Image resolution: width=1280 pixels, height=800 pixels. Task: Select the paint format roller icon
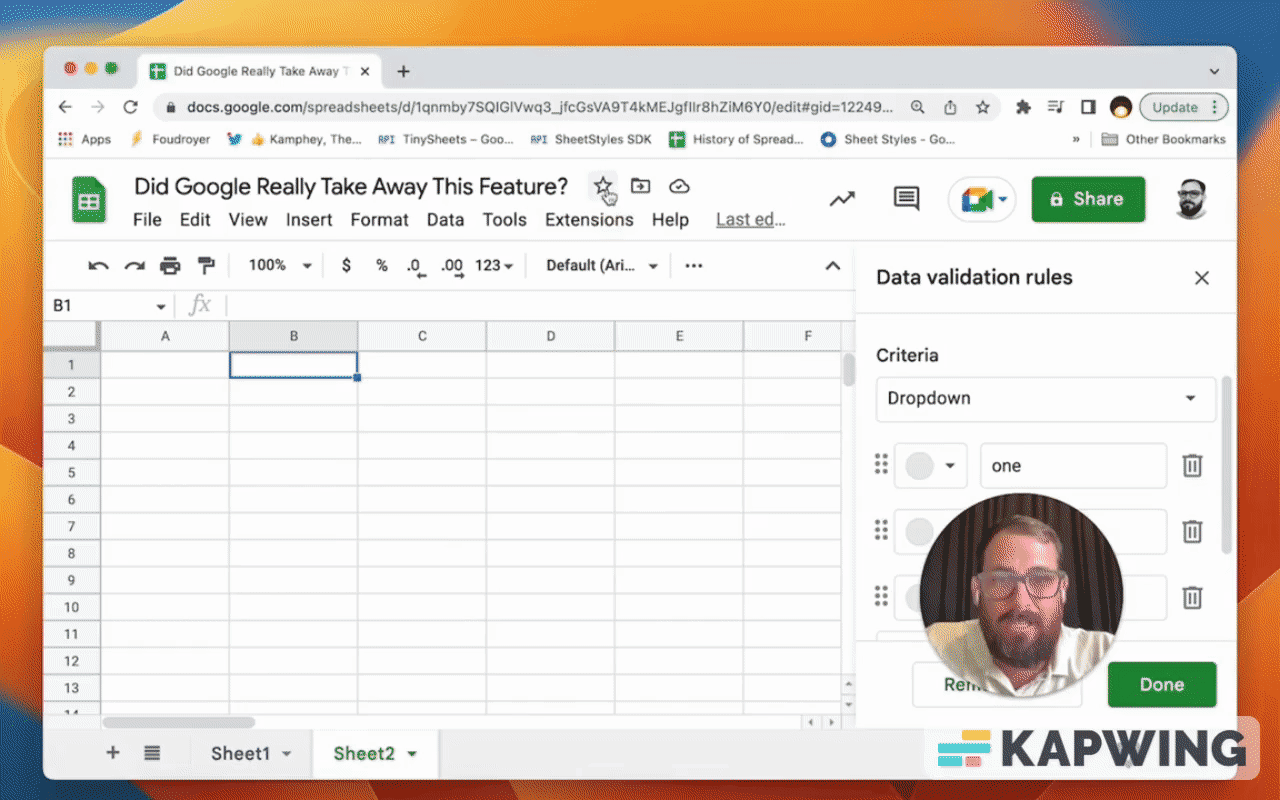tap(206, 266)
